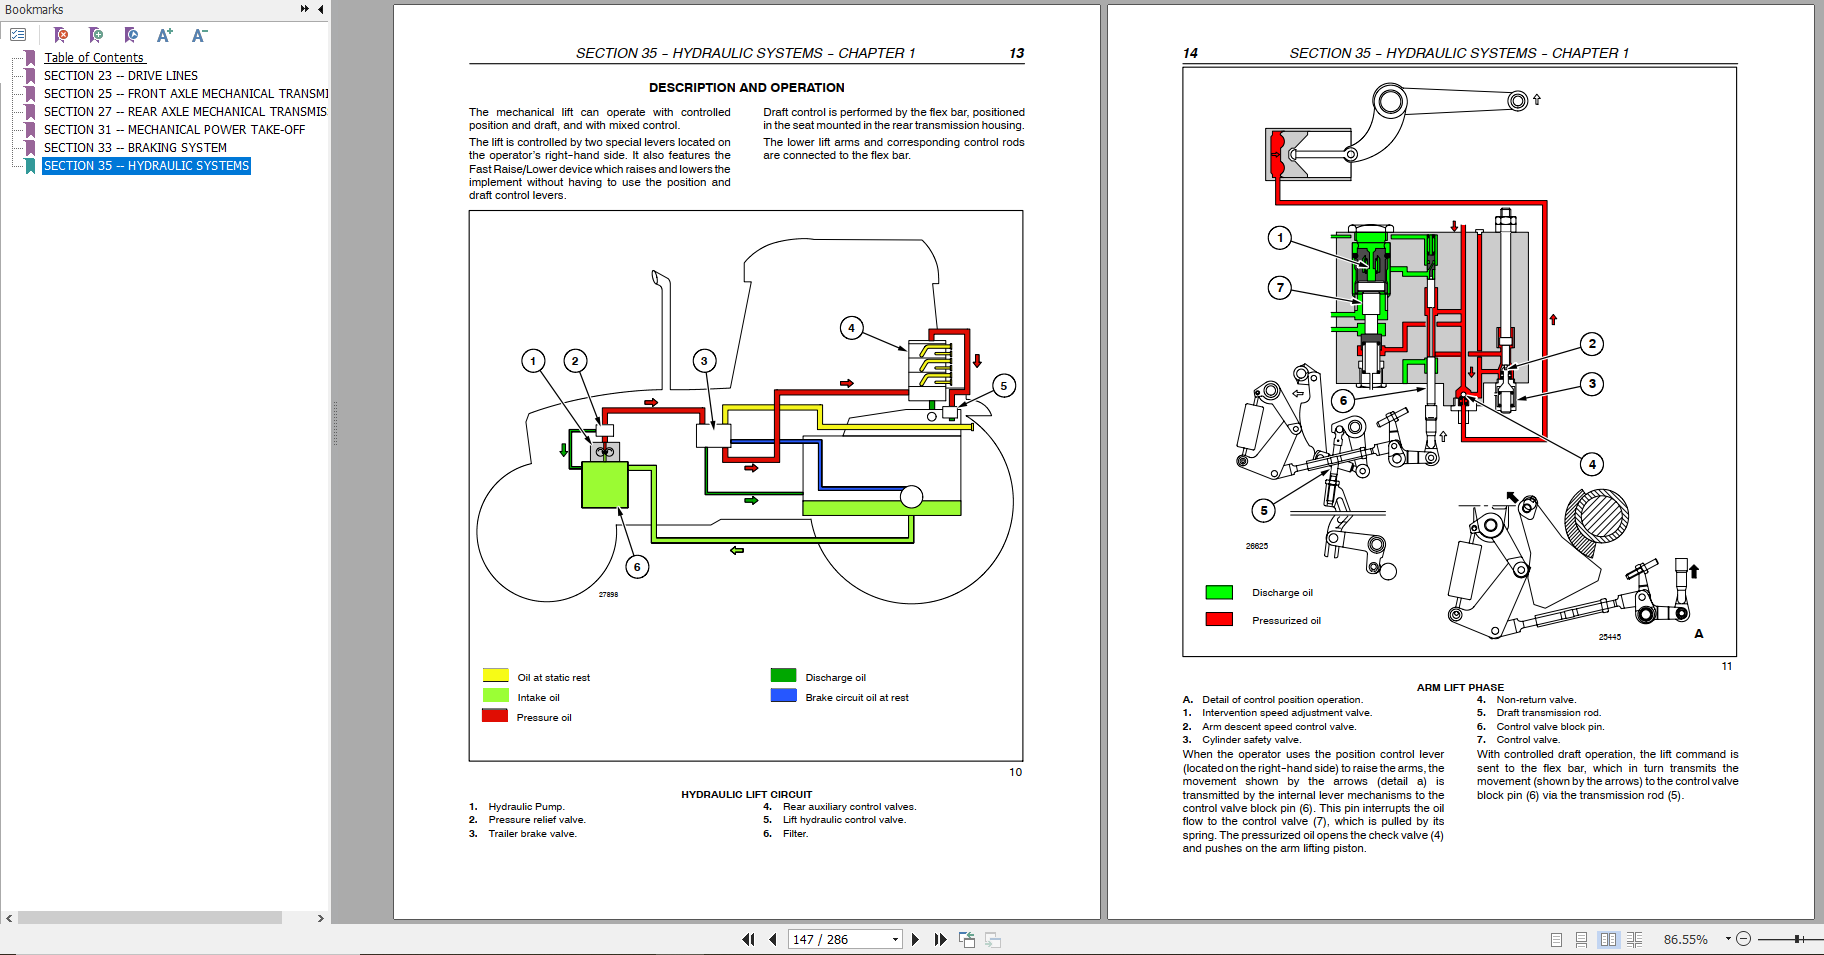Jump to last page button

coord(940,939)
